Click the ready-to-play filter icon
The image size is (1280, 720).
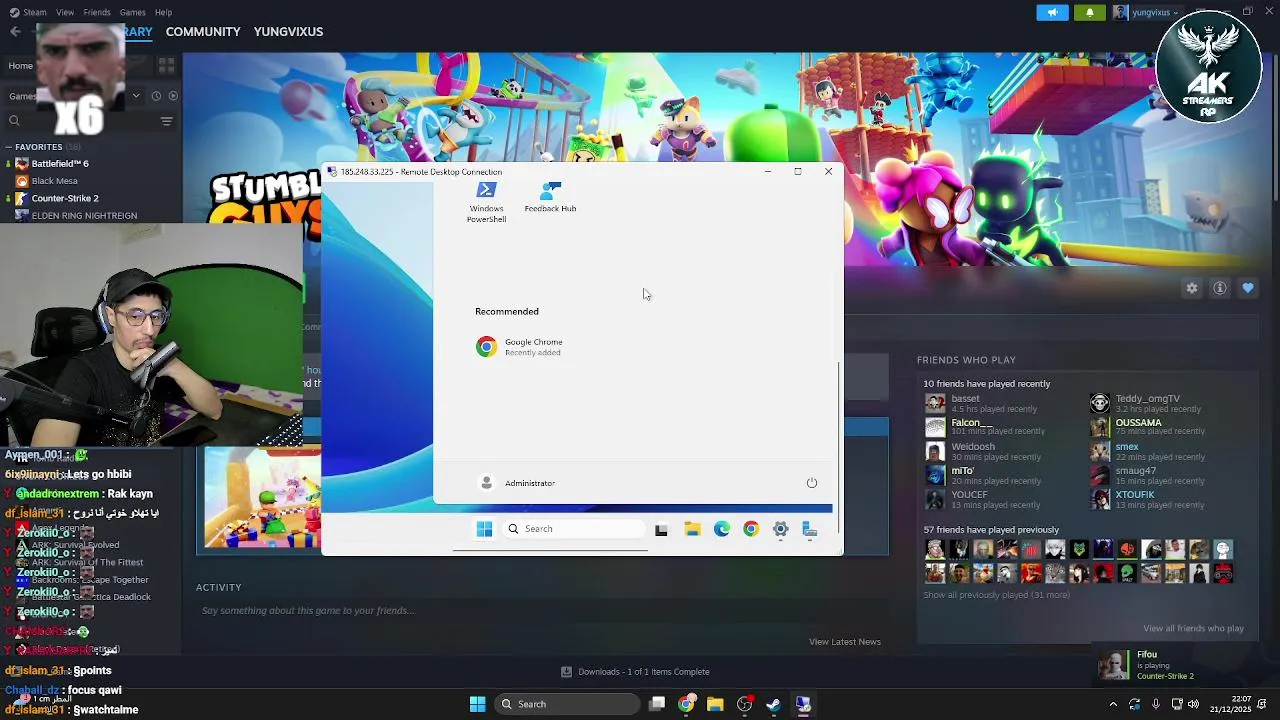(173, 96)
